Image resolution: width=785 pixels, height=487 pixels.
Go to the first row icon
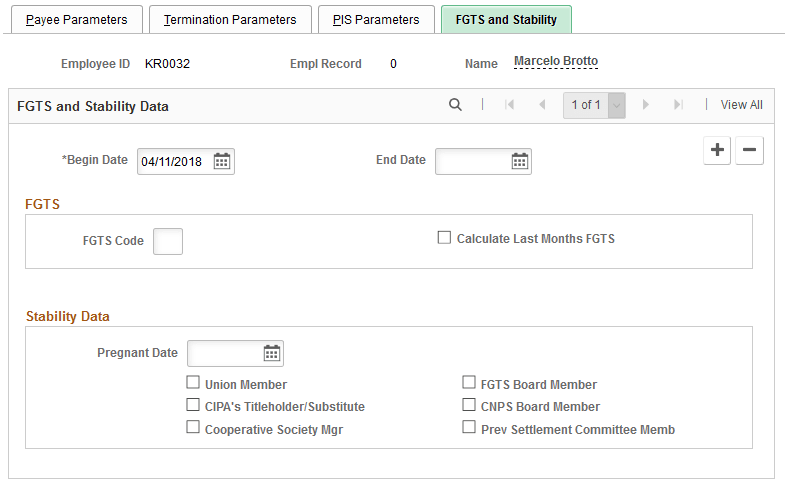[x=509, y=105]
